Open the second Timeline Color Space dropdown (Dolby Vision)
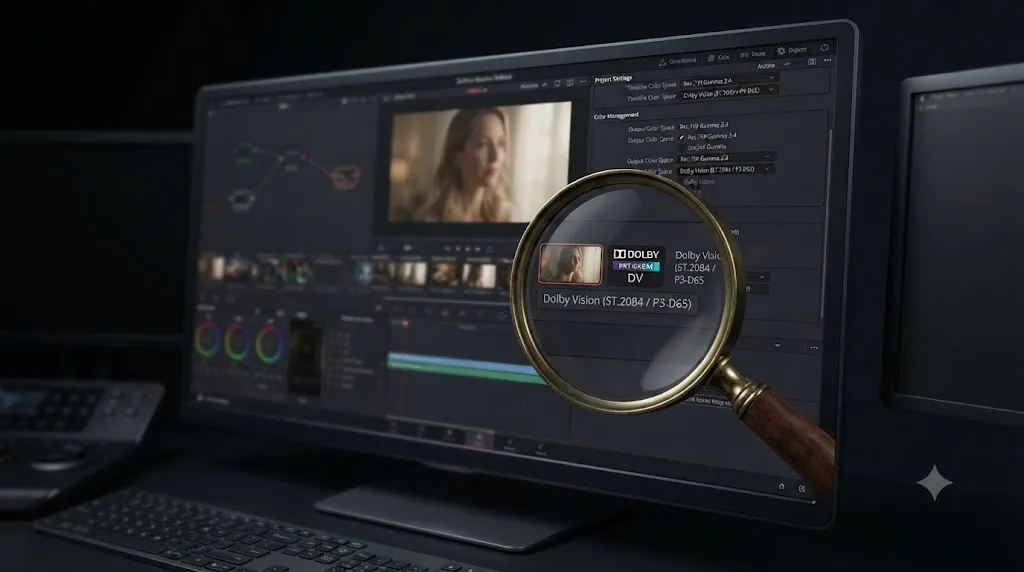The height and width of the screenshot is (572, 1024). (x=729, y=92)
